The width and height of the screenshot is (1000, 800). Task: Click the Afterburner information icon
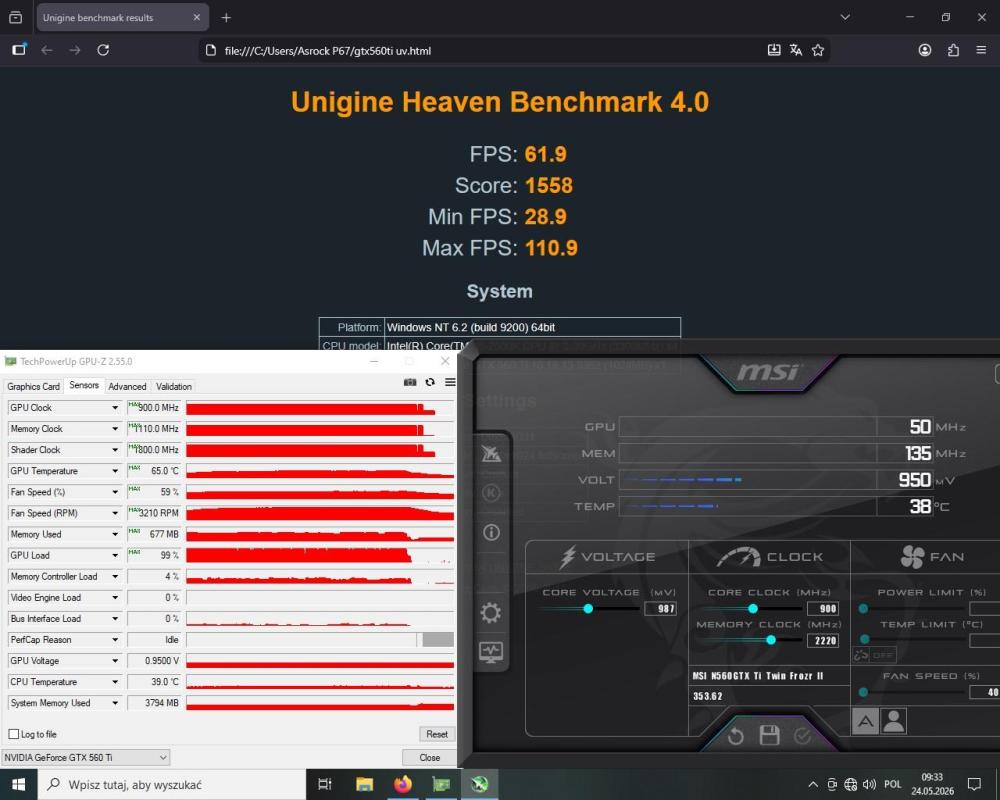pyautogui.click(x=490, y=532)
